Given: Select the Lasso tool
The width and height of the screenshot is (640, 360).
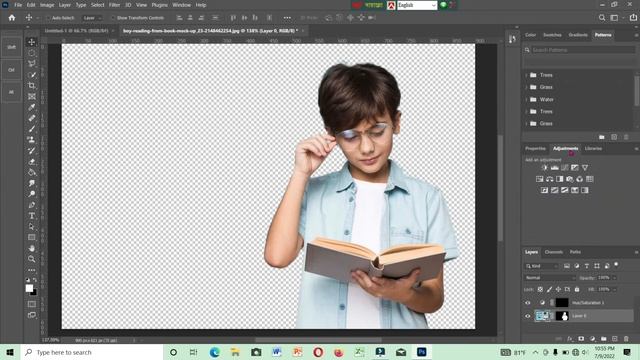Looking at the screenshot, I should (x=31, y=64).
